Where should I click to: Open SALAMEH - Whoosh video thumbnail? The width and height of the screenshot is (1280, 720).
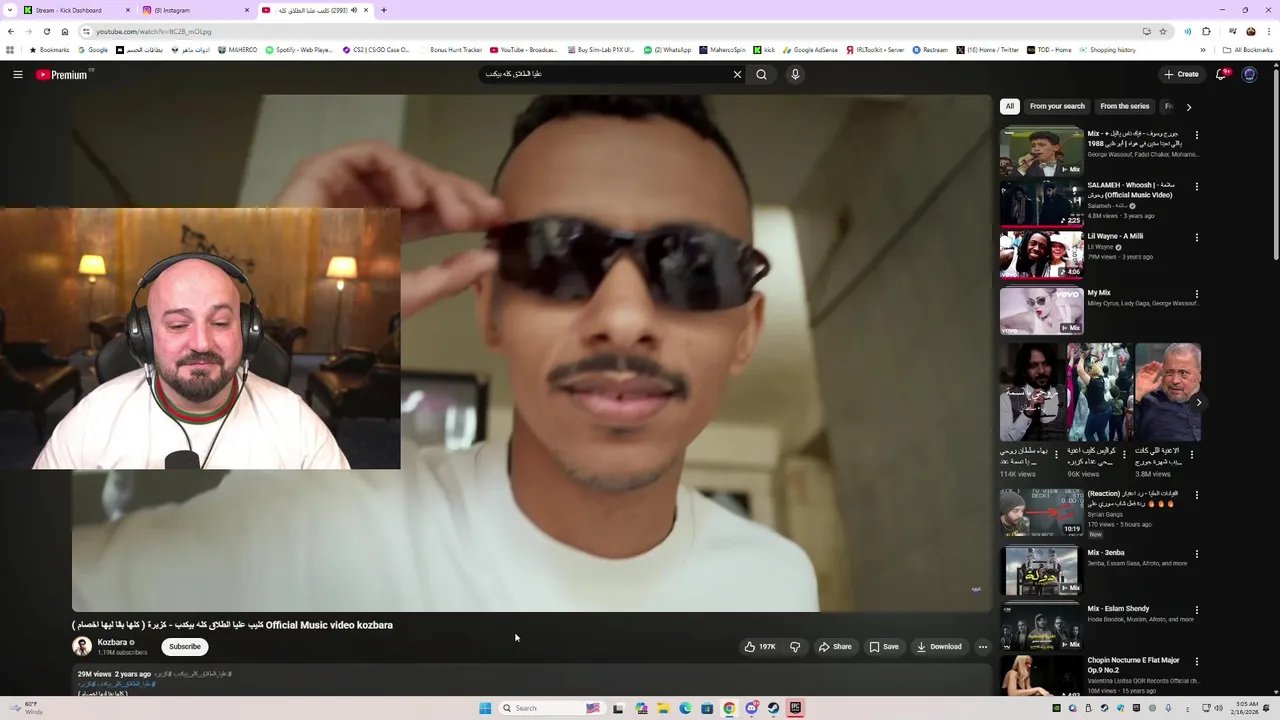point(1041,203)
